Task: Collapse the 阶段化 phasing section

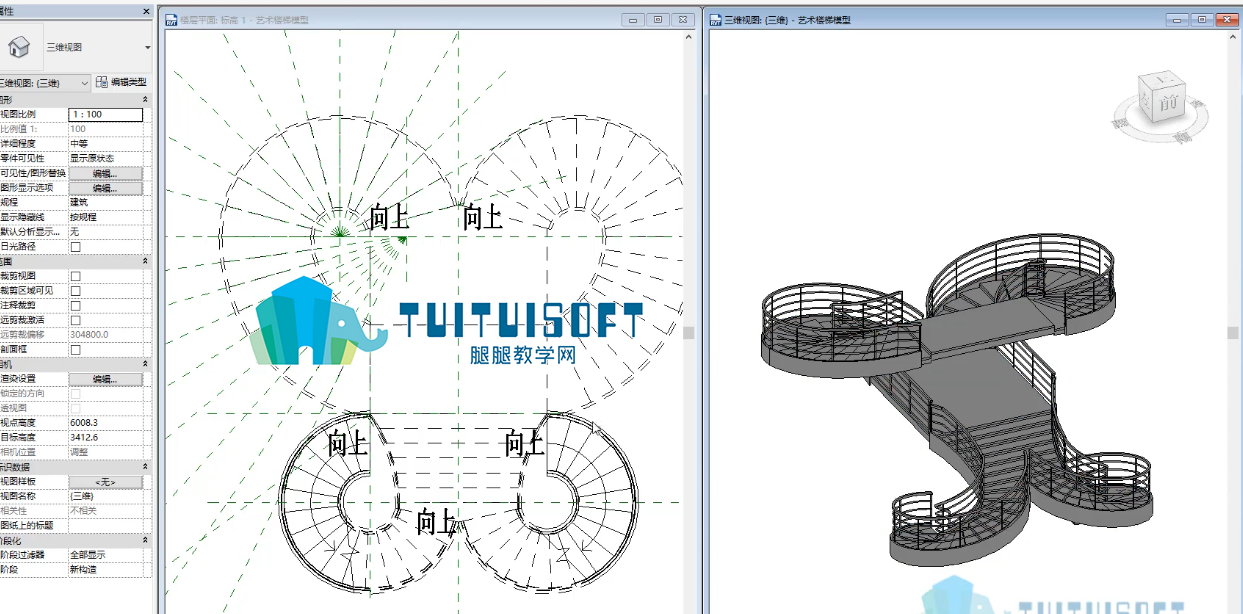Action: 146,540
